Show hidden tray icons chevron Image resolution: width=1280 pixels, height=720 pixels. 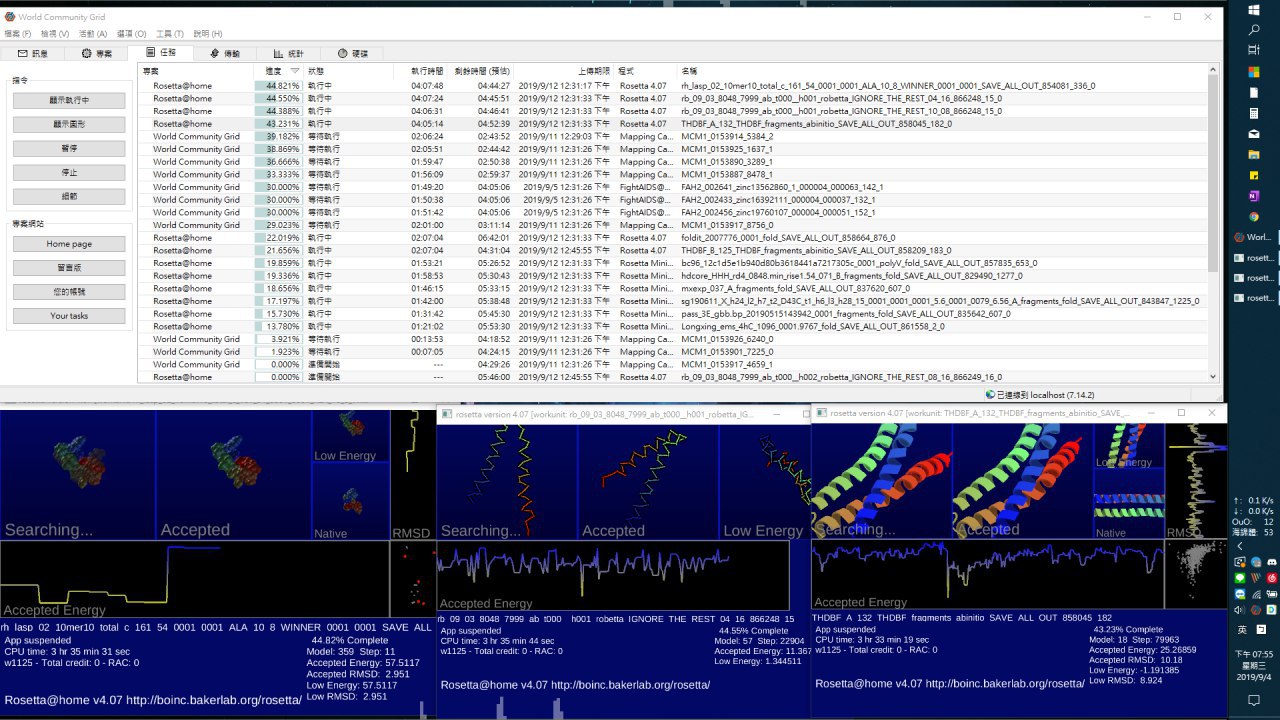tap(1240, 546)
